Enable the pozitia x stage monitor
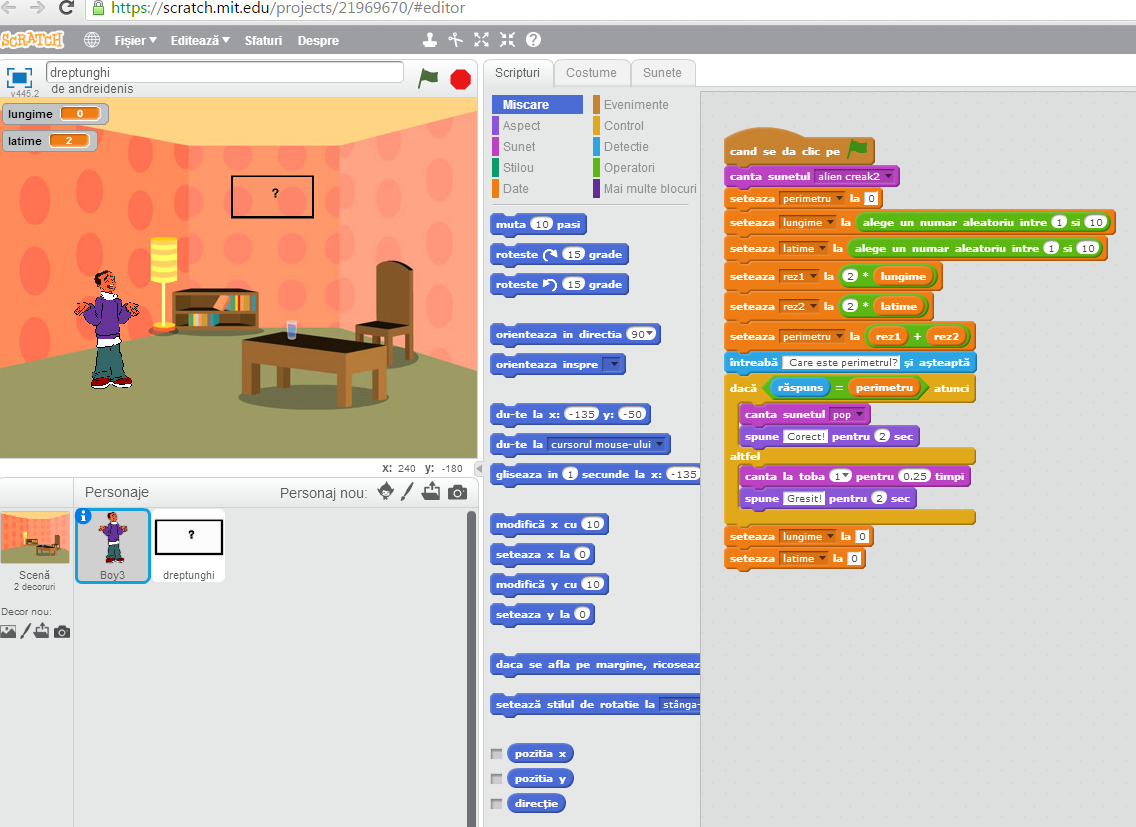This screenshot has width=1136, height=827. [x=496, y=752]
